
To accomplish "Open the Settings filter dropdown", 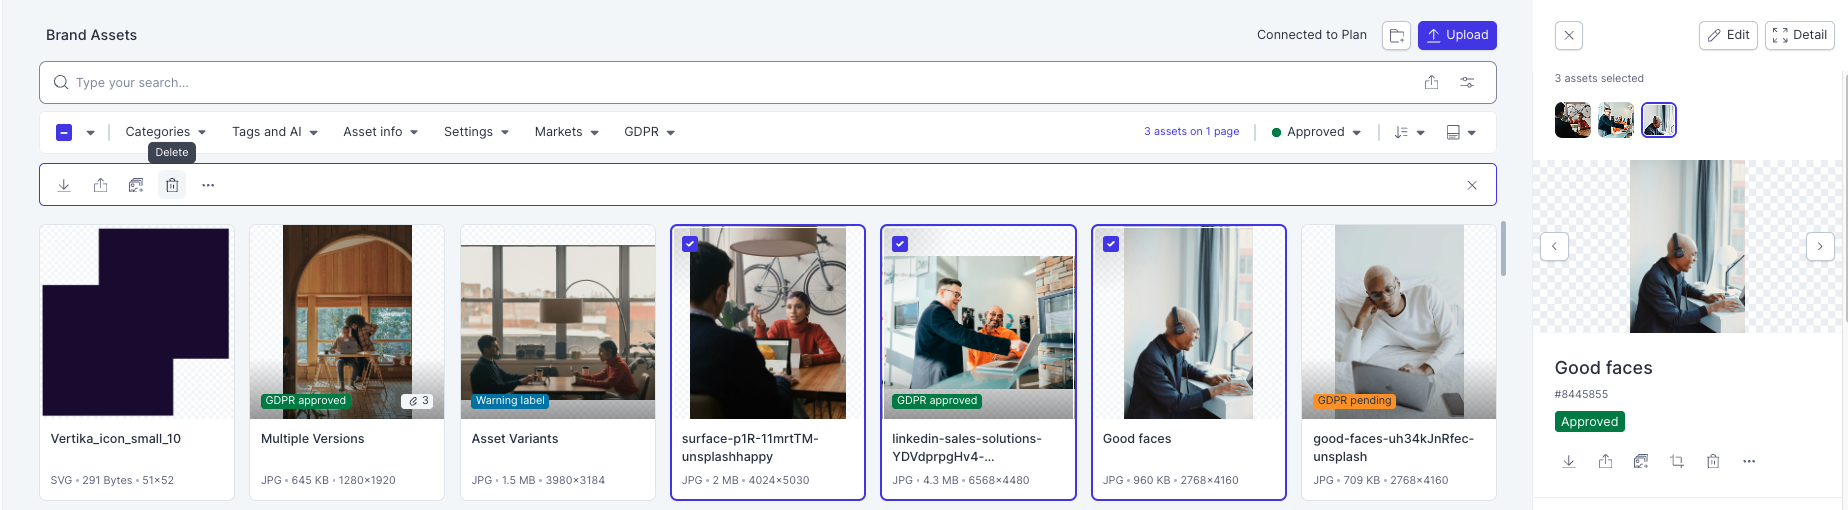I will coord(476,132).
